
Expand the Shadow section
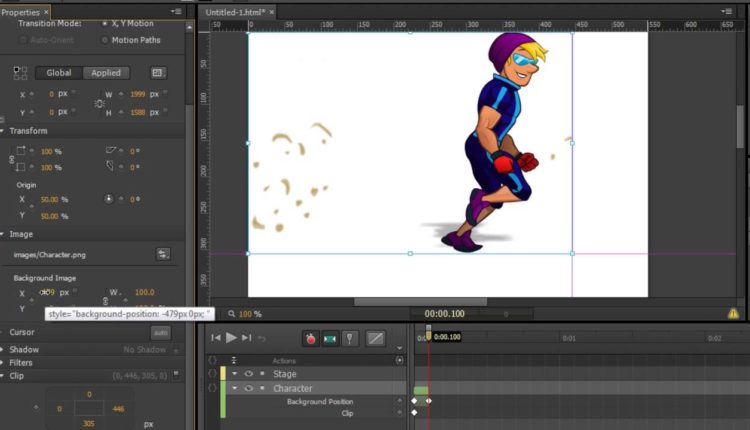pos(2,349)
